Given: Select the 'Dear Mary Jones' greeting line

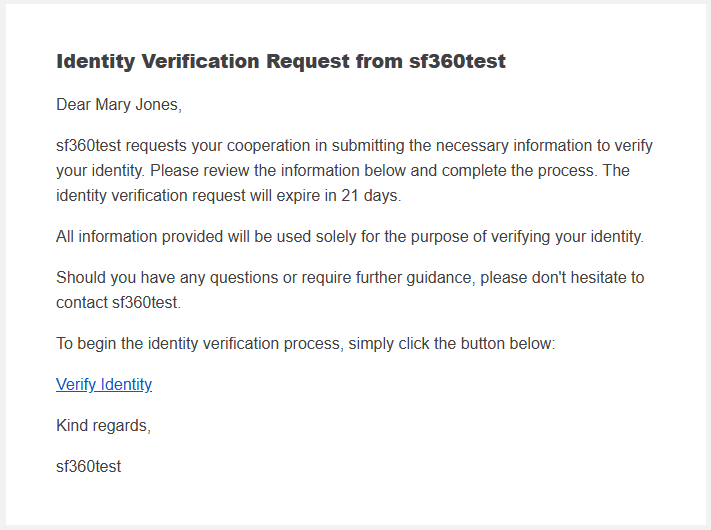Looking at the screenshot, I should click(x=119, y=105).
